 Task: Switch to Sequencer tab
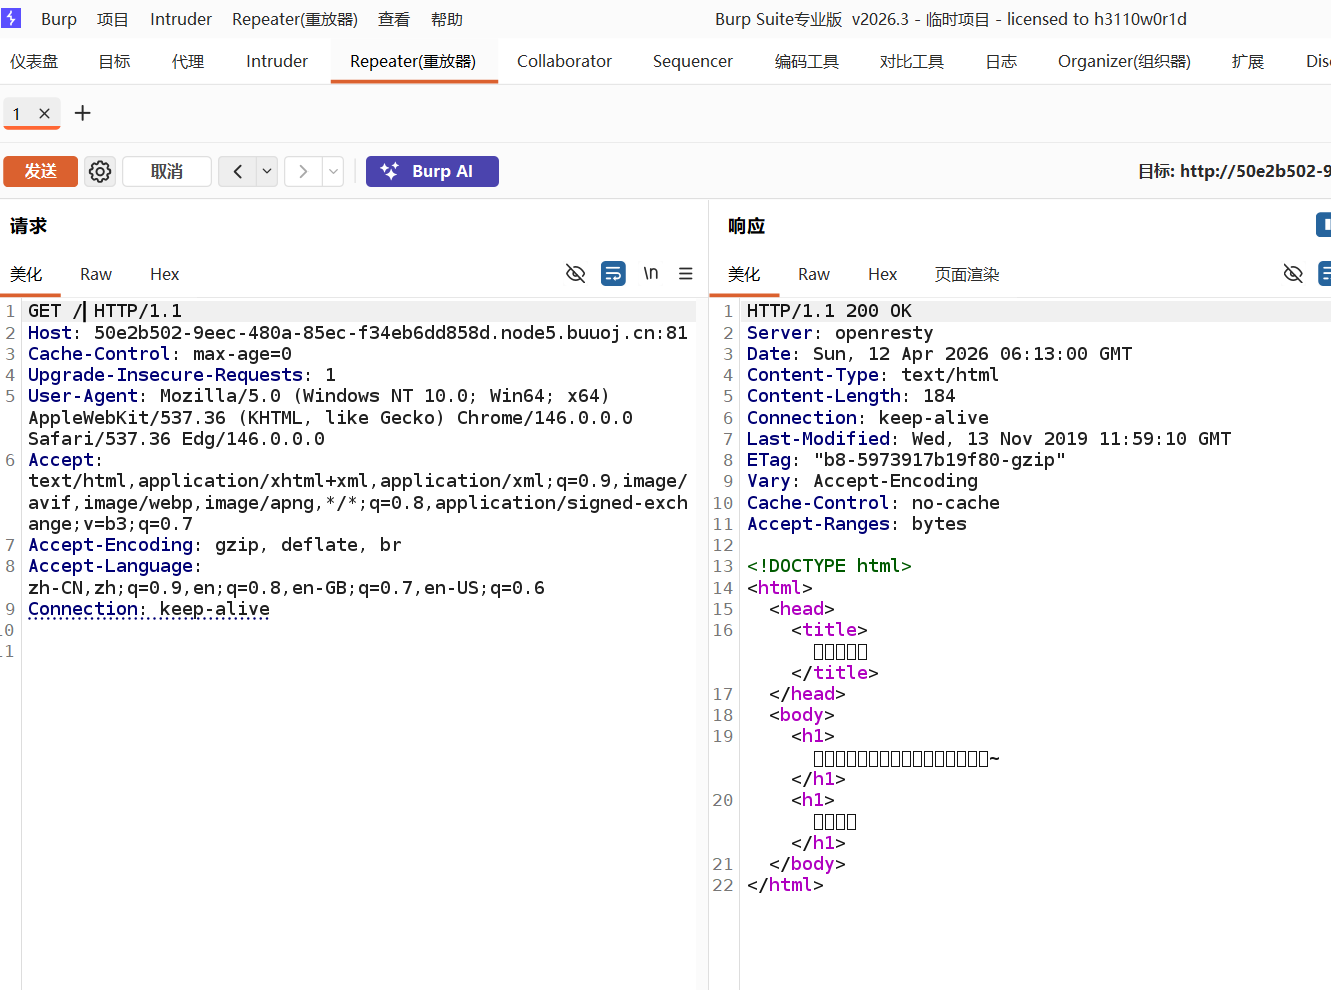693,61
